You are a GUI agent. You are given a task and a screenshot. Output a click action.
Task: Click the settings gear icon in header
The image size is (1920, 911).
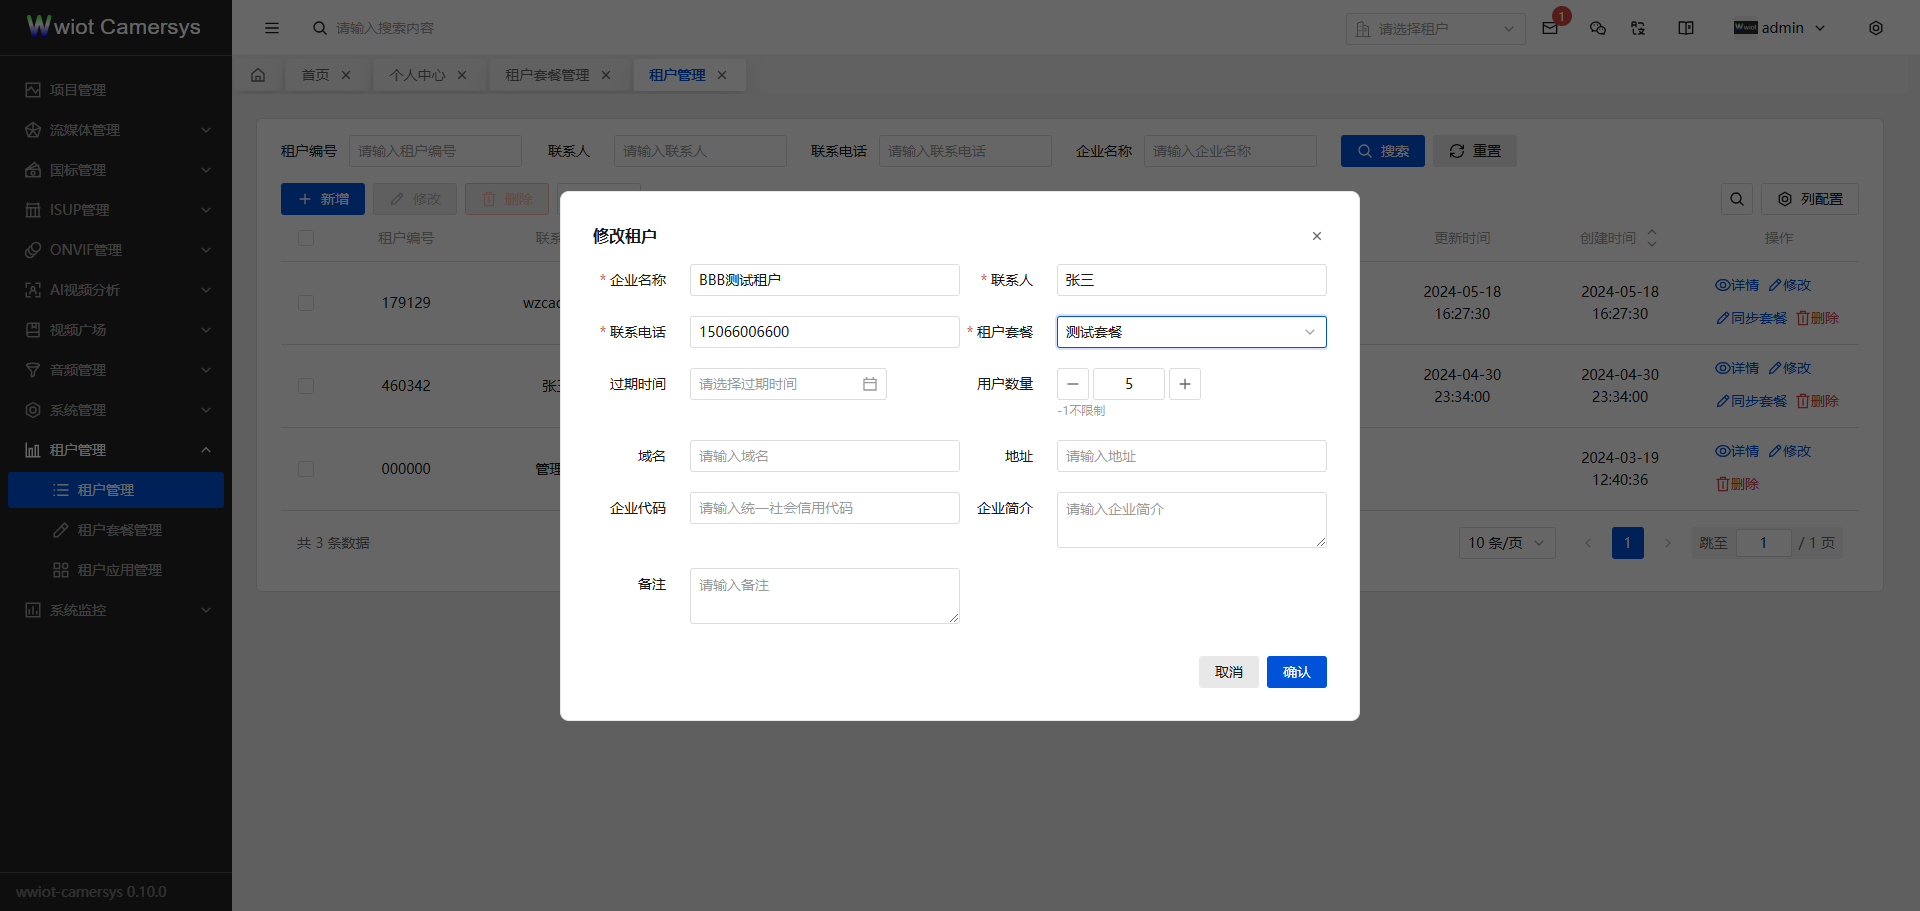[x=1875, y=28]
